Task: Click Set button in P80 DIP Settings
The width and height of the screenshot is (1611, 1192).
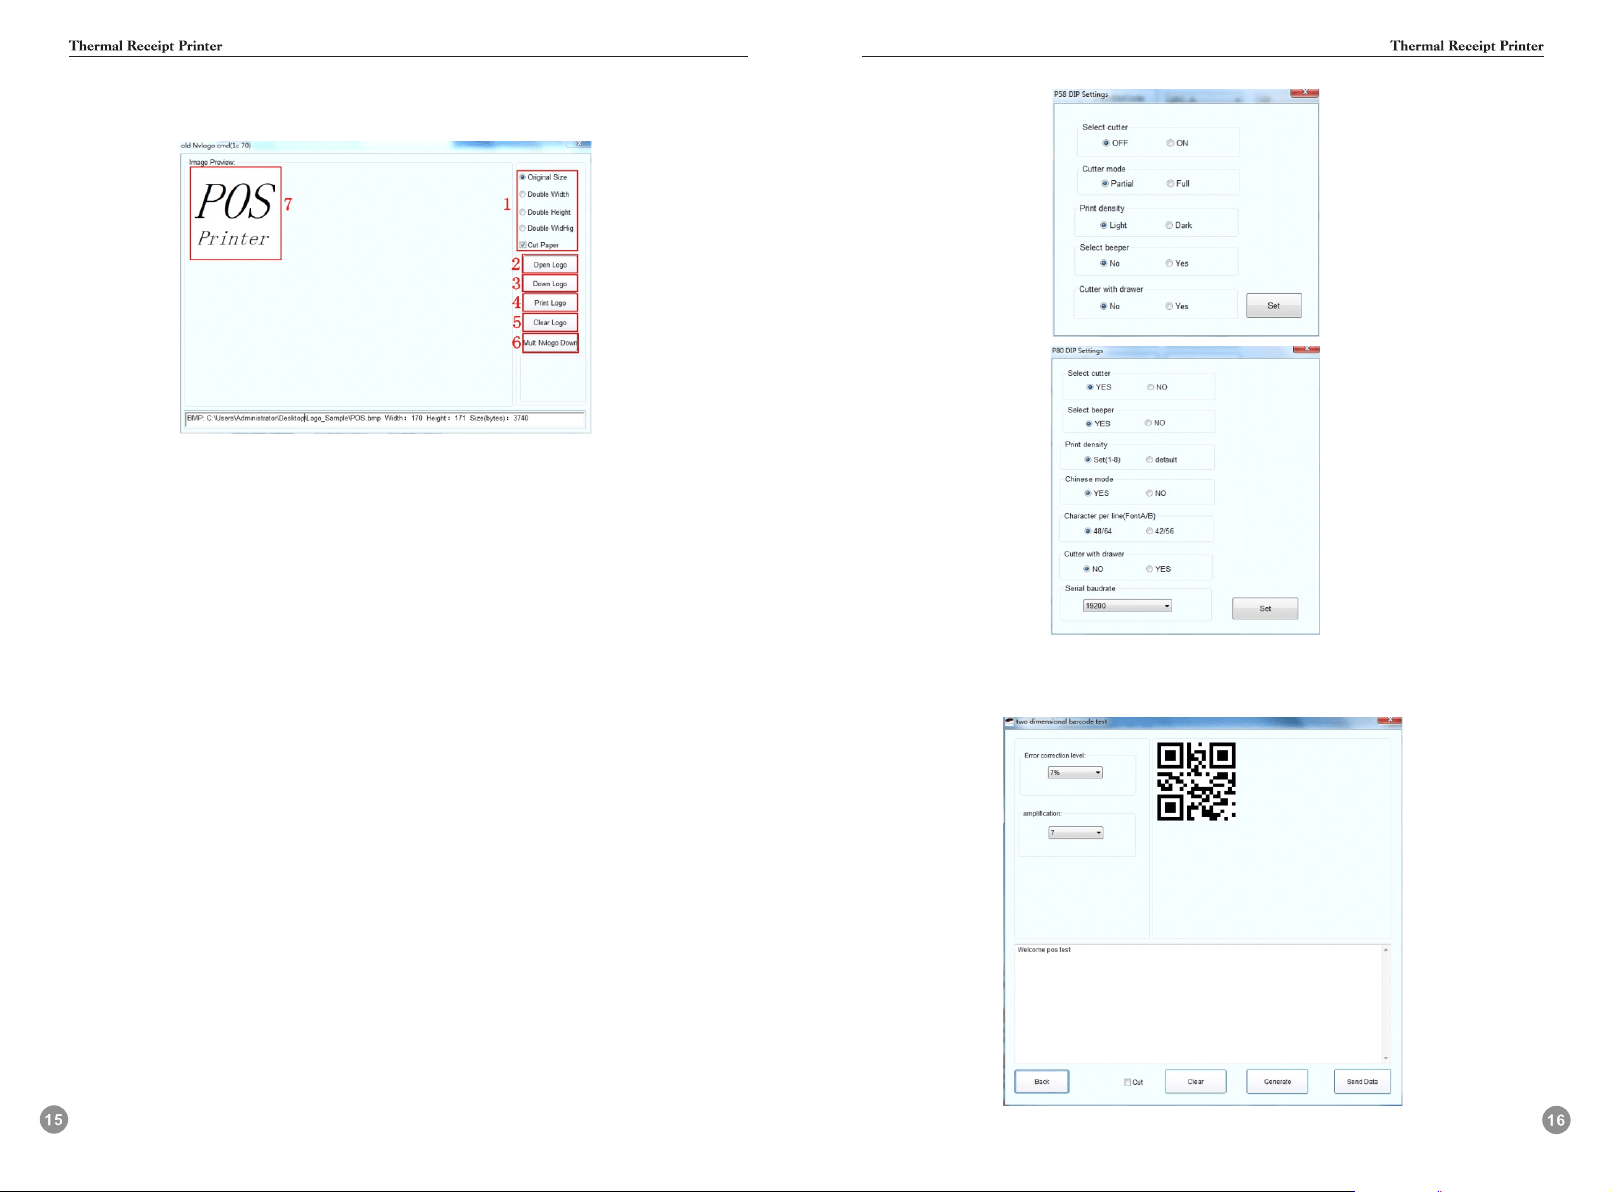Action: pyautogui.click(x=1265, y=609)
